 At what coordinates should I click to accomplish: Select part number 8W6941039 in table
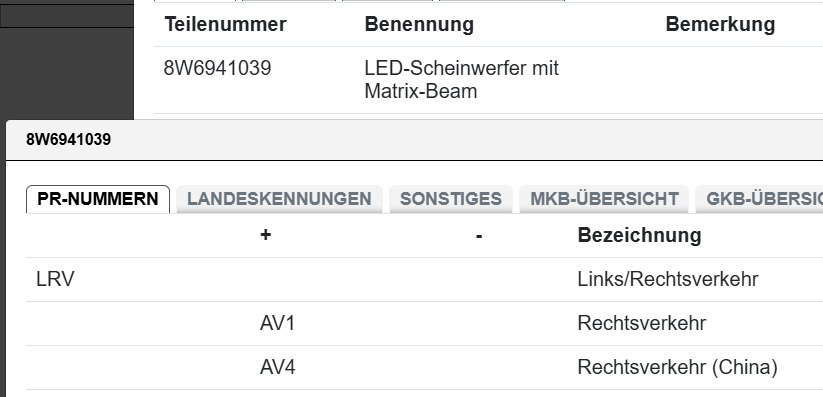217,68
